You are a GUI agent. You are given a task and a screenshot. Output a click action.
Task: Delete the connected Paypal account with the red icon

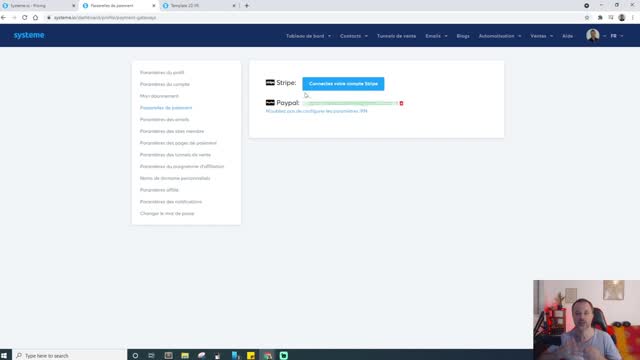pyautogui.click(x=401, y=103)
